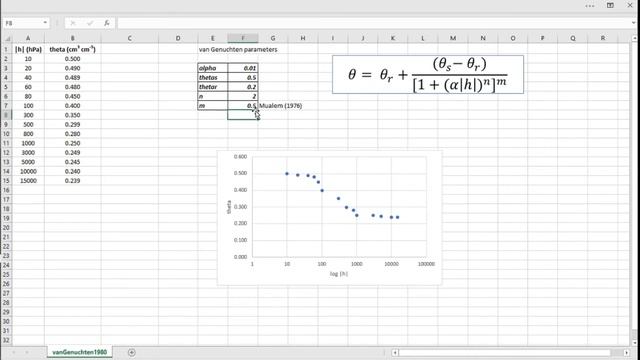Select cell with h value 300

pyautogui.click(x=28, y=115)
